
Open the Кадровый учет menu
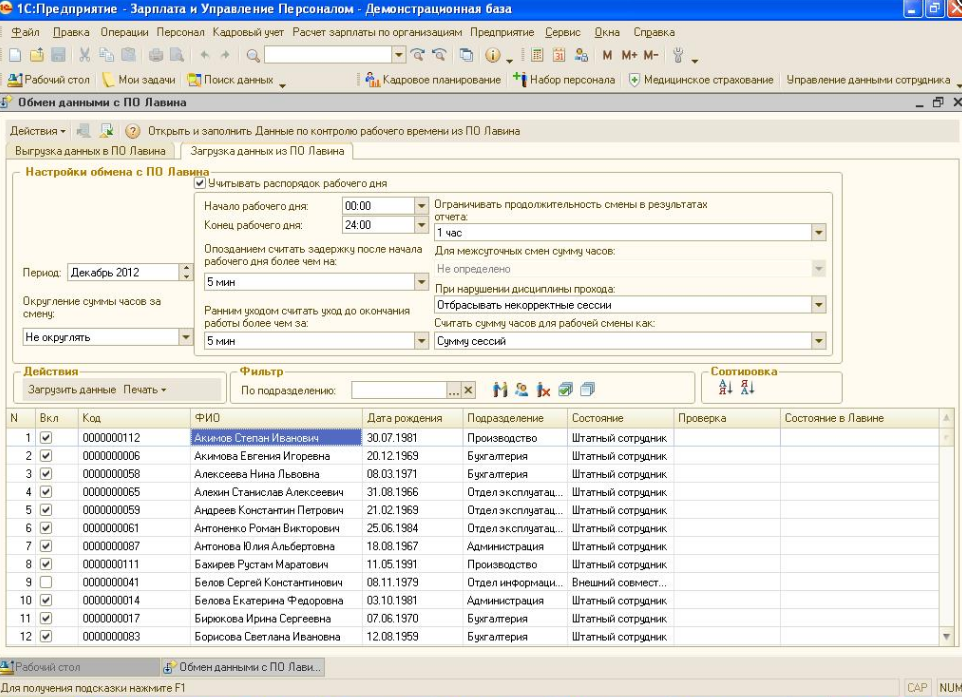coord(248,32)
